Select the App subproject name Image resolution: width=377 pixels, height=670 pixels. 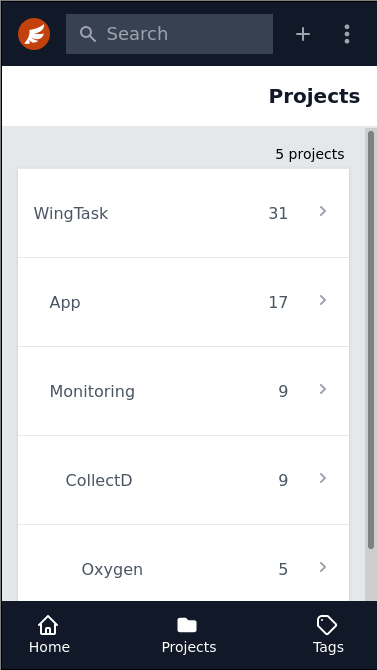click(65, 303)
